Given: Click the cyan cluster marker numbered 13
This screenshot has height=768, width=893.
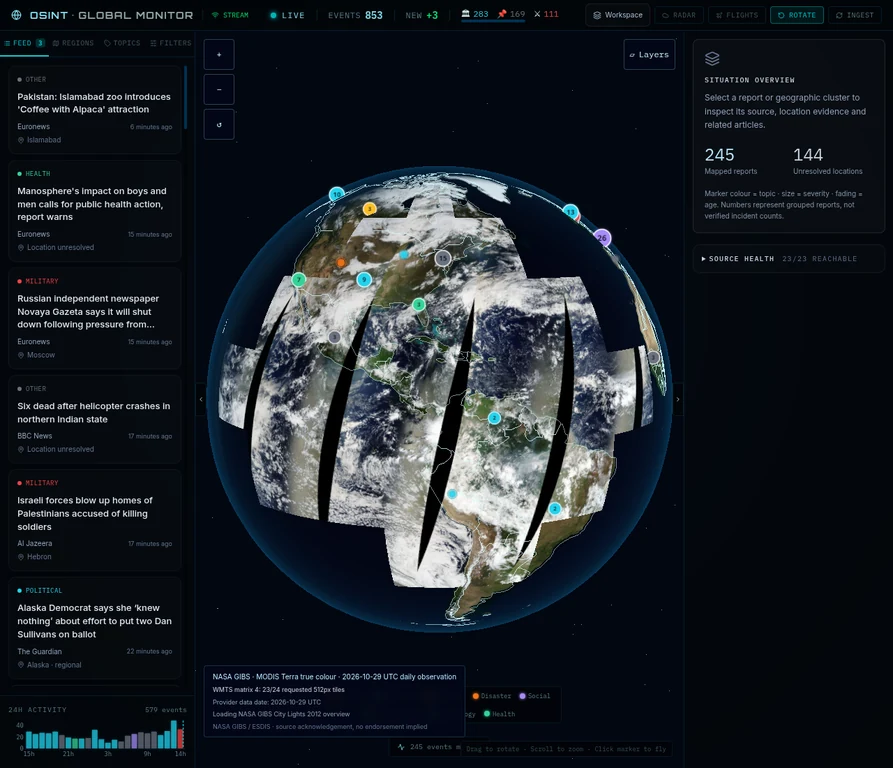Looking at the screenshot, I should [x=571, y=212].
